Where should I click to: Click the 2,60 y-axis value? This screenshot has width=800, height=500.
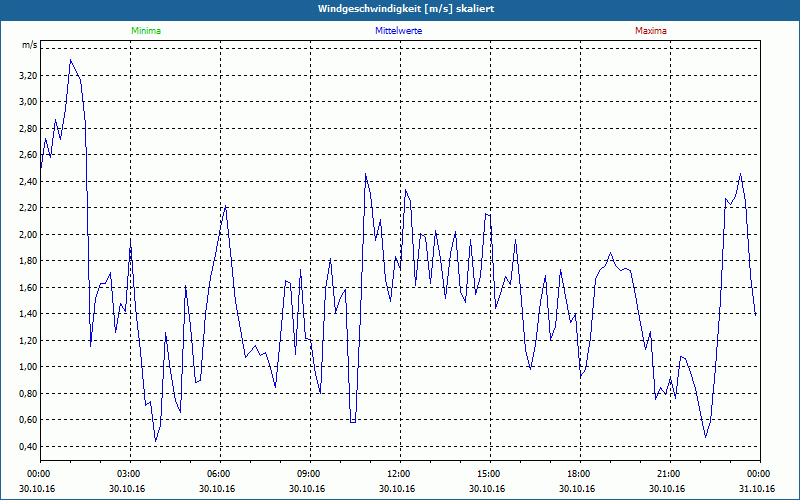[30, 155]
